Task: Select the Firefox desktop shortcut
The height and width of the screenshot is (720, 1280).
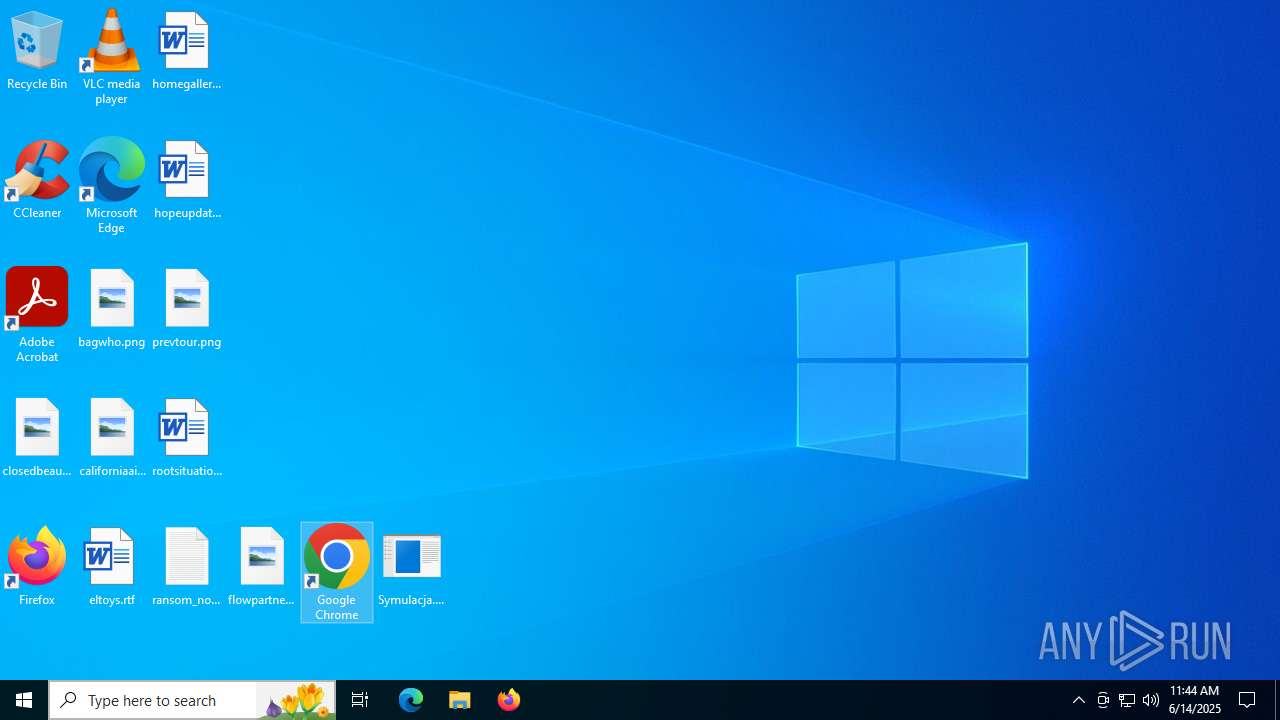Action: tap(37, 566)
